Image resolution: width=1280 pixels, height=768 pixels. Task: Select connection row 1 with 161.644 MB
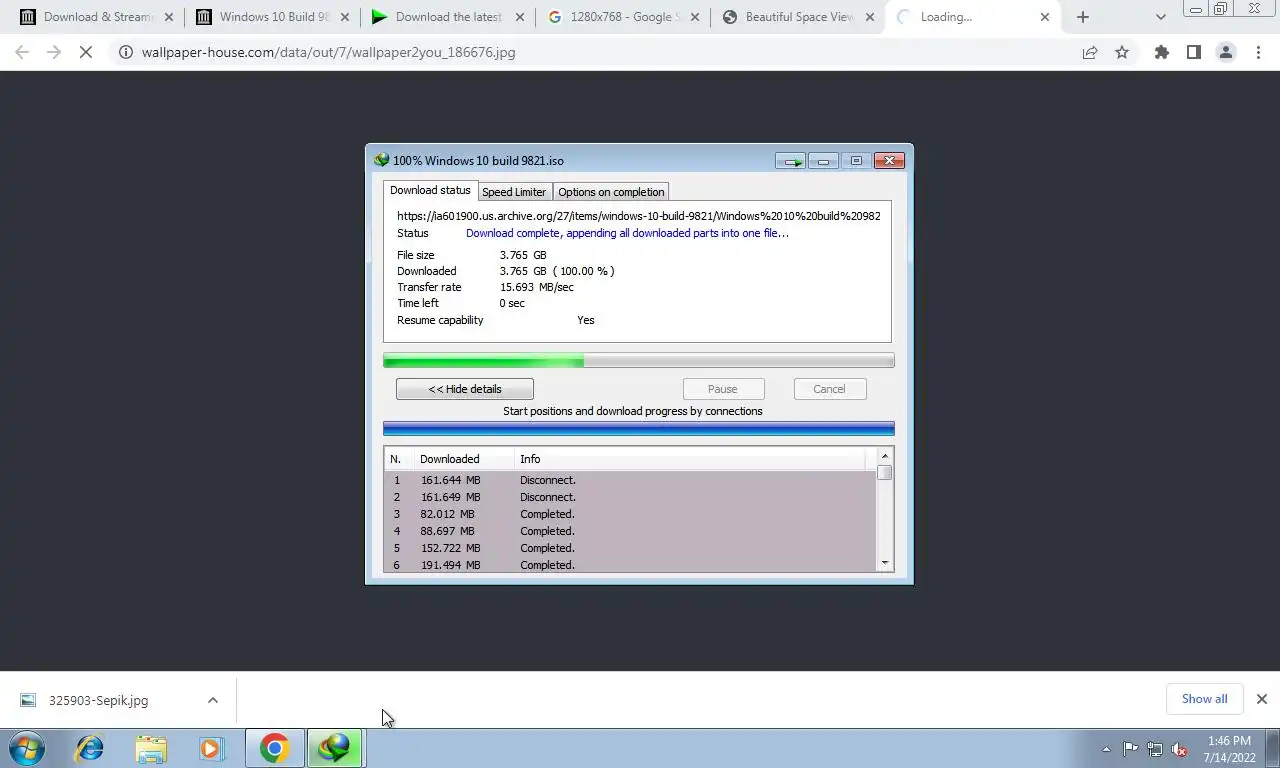tap(630, 480)
